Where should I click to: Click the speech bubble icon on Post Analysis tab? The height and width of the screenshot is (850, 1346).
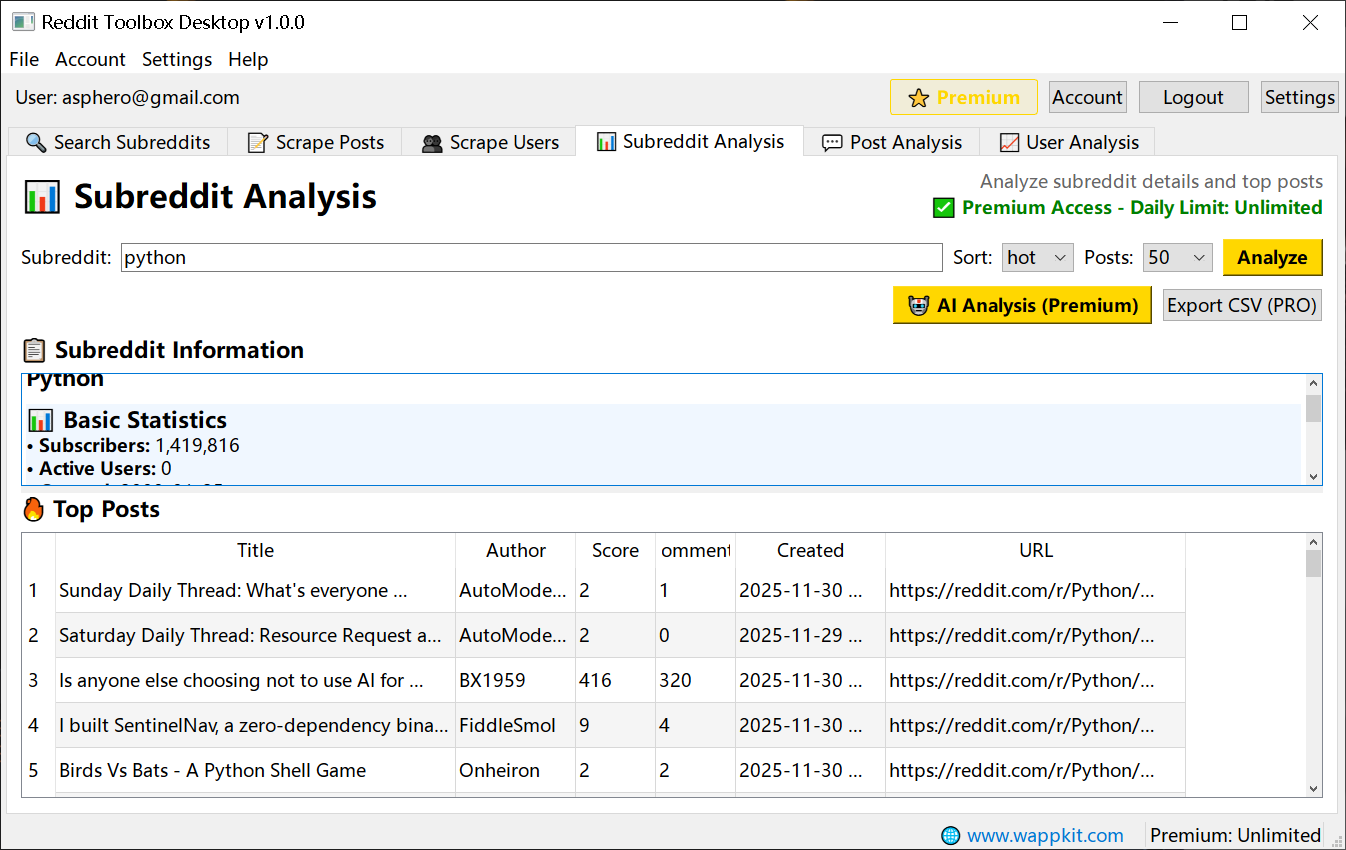tap(832, 143)
